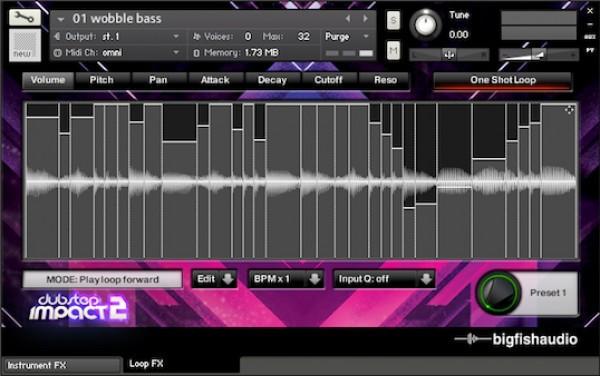Switch to the Reso tab
600x376 pixels.
click(385, 80)
